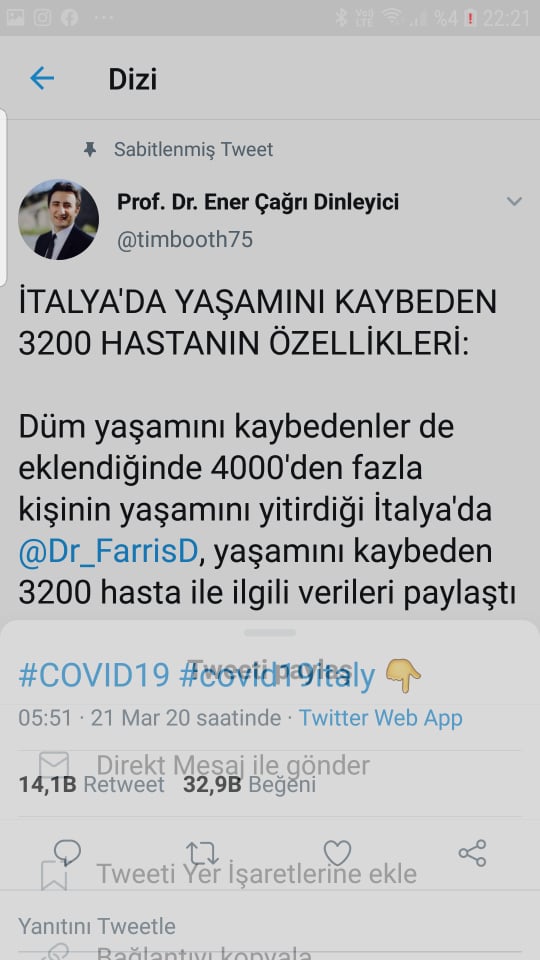The height and width of the screenshot is (960, 540).
Task: Open the author name Prof. Dr. Ener Çağrı Dinleyici
Action: coord(258,202)
